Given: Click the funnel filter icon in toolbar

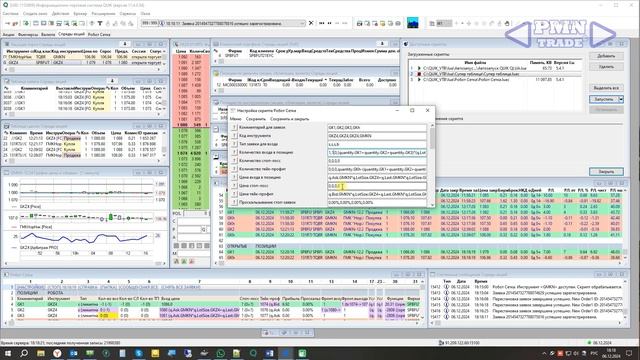Looking at the screenshot, I should click(x=100, y=24).
